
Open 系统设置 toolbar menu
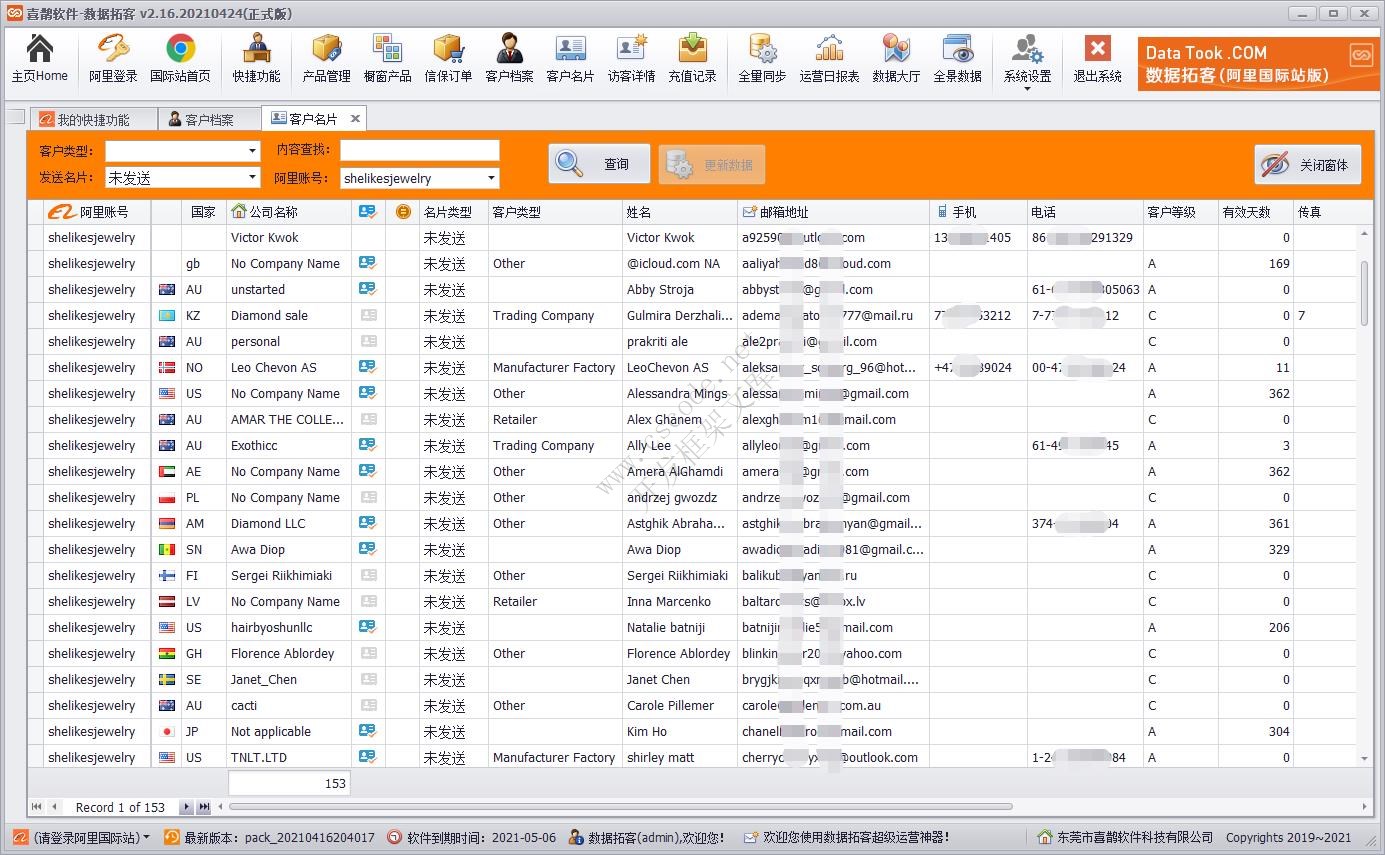point(1027,61)
